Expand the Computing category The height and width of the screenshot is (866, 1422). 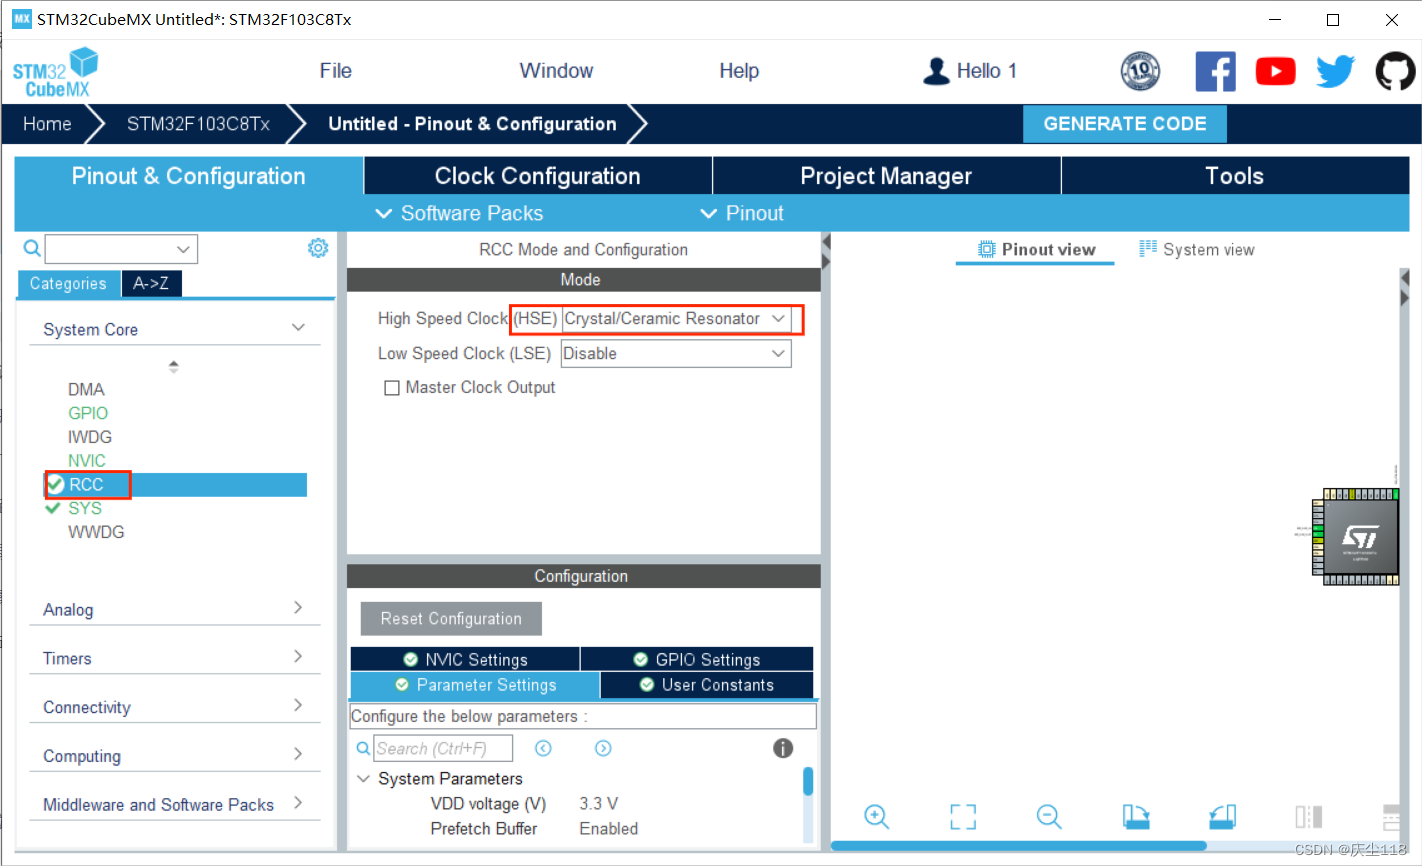(x=298, y=755)
